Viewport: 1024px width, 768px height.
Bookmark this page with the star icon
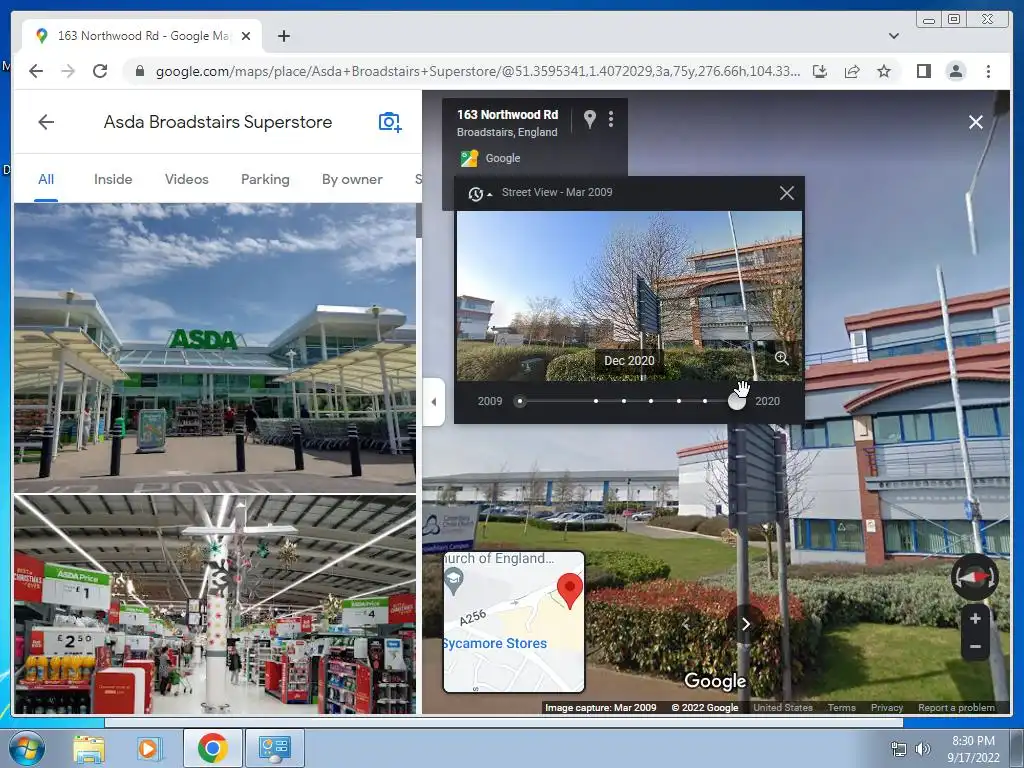pos(884,71)
